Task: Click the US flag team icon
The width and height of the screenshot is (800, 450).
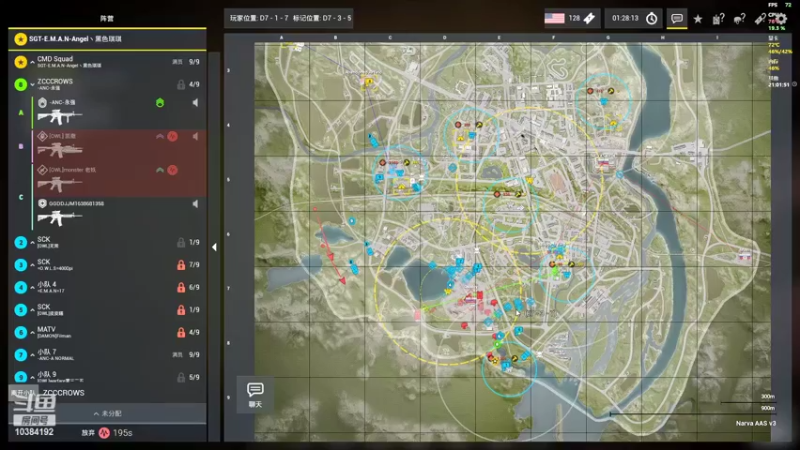Action: click(x=554, y=18)
